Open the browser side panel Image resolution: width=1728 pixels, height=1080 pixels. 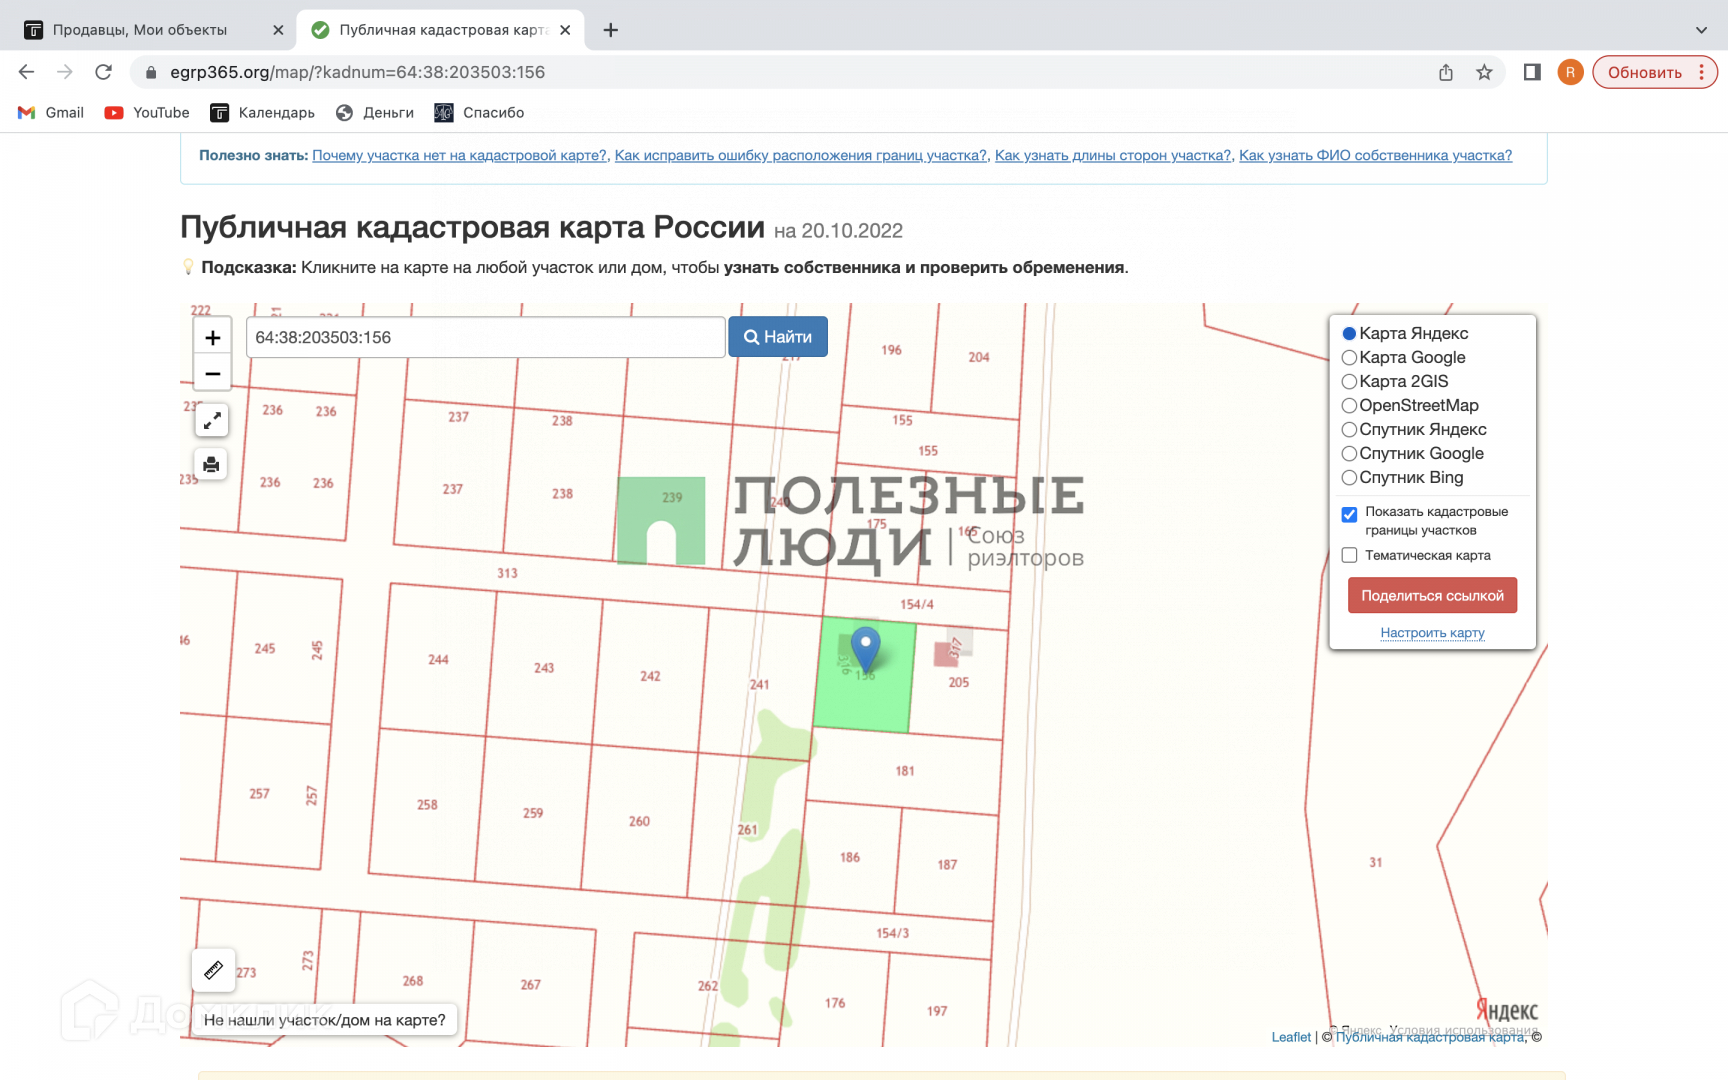tap(1531, 72)
